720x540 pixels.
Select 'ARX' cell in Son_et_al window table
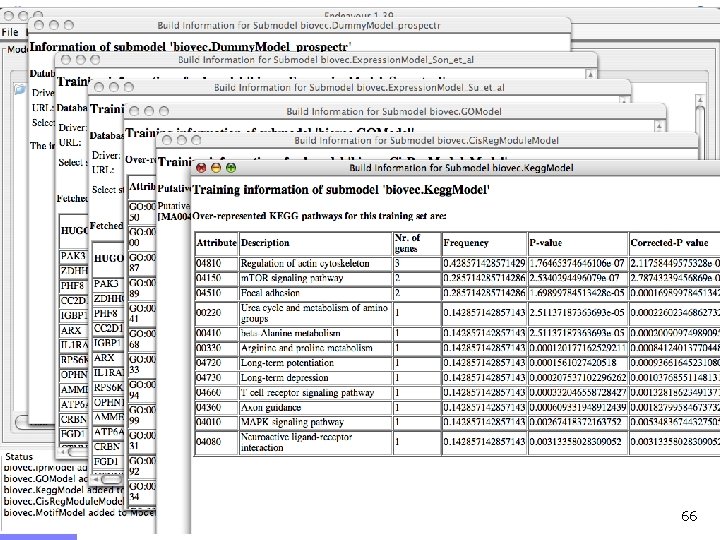pos(73,331)
